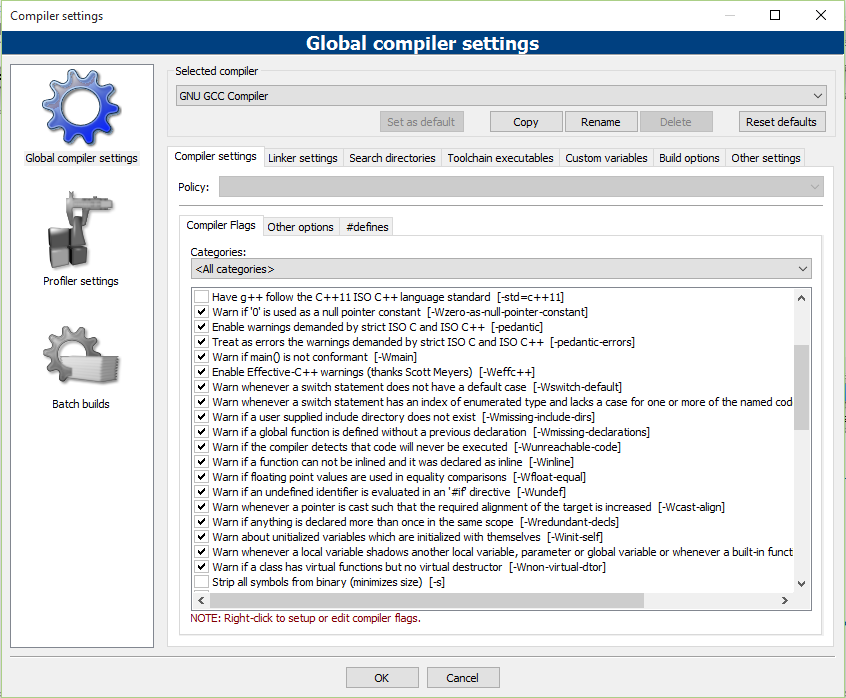Select the enumerated type switch warning row
Image resolution: width=846 pixels, height=698 pixels.
[493, 402]
